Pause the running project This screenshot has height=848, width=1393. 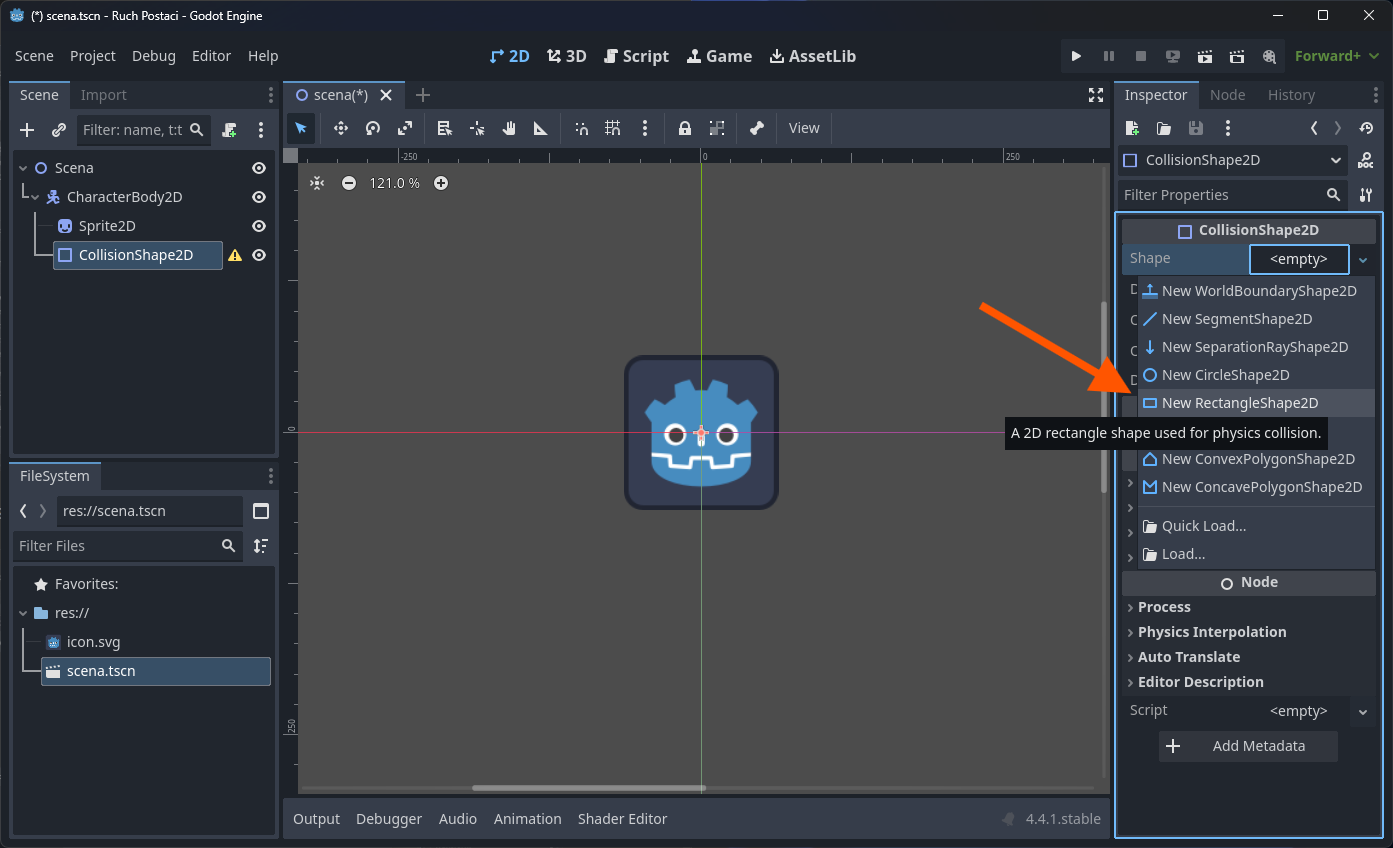click(1108, 56)
